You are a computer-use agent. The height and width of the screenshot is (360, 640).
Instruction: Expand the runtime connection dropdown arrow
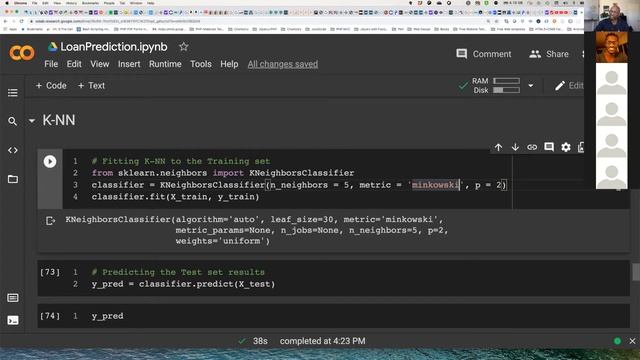tap(531, 86)
